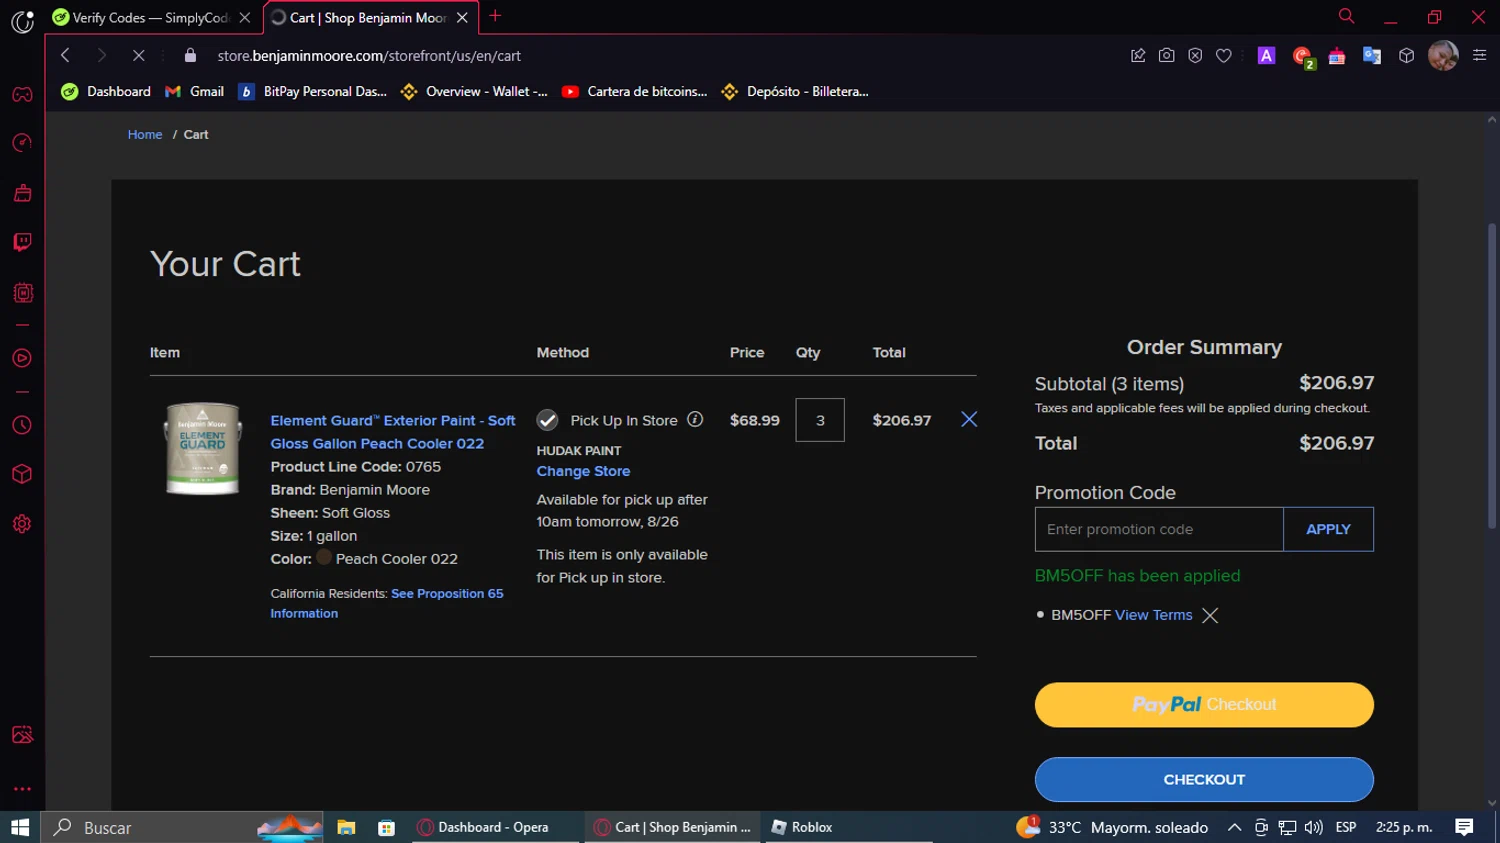1500x843 pixels.
Task: Click the snapshot camera icon in address bar
Action: (x=1166, y=56)
